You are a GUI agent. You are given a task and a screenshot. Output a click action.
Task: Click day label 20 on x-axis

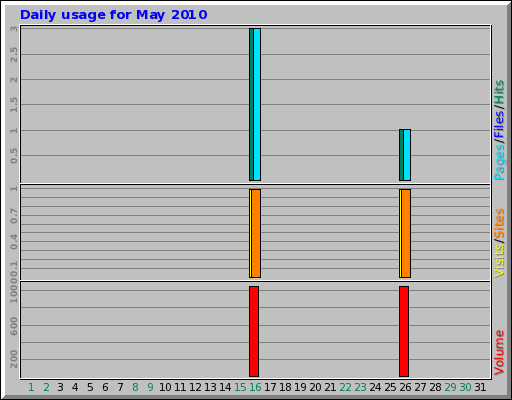(315, 387)
